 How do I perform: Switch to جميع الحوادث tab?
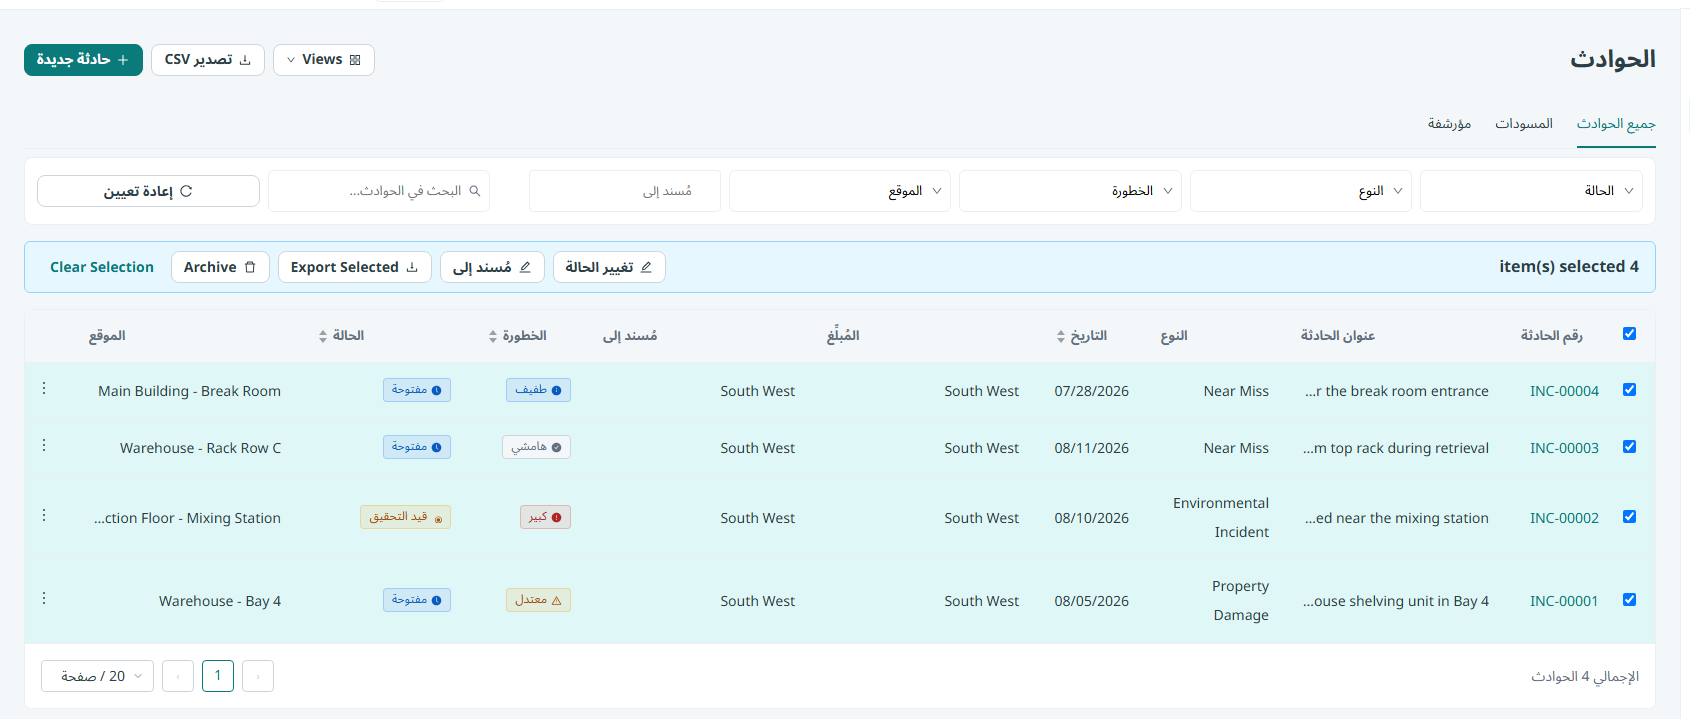(x=1616, y=124)
